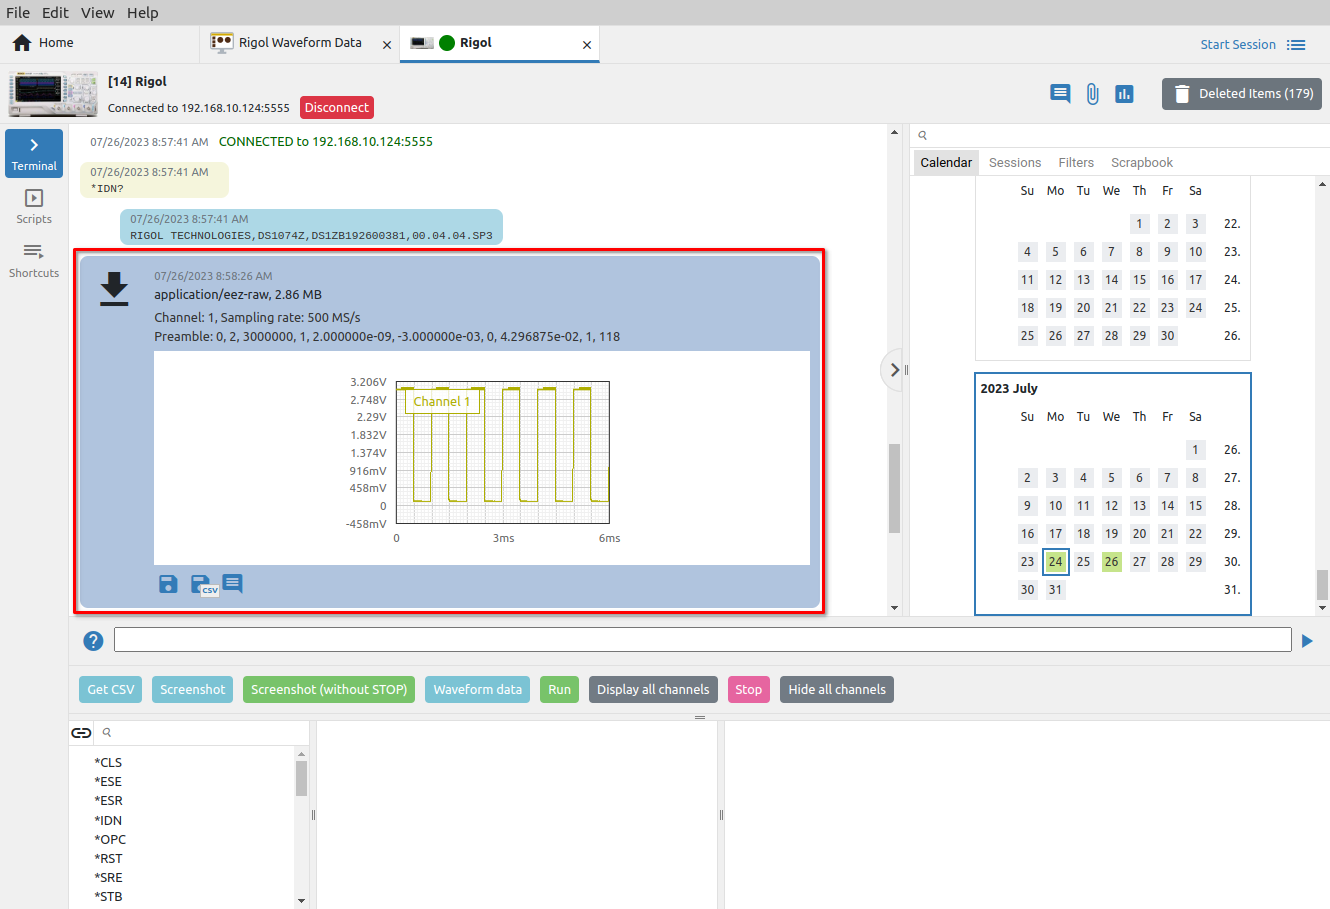Image resolution: width=1330 pixels, height=909 pixels.
Task: Open Deleted Items (179)
Action: [1242, 93]
